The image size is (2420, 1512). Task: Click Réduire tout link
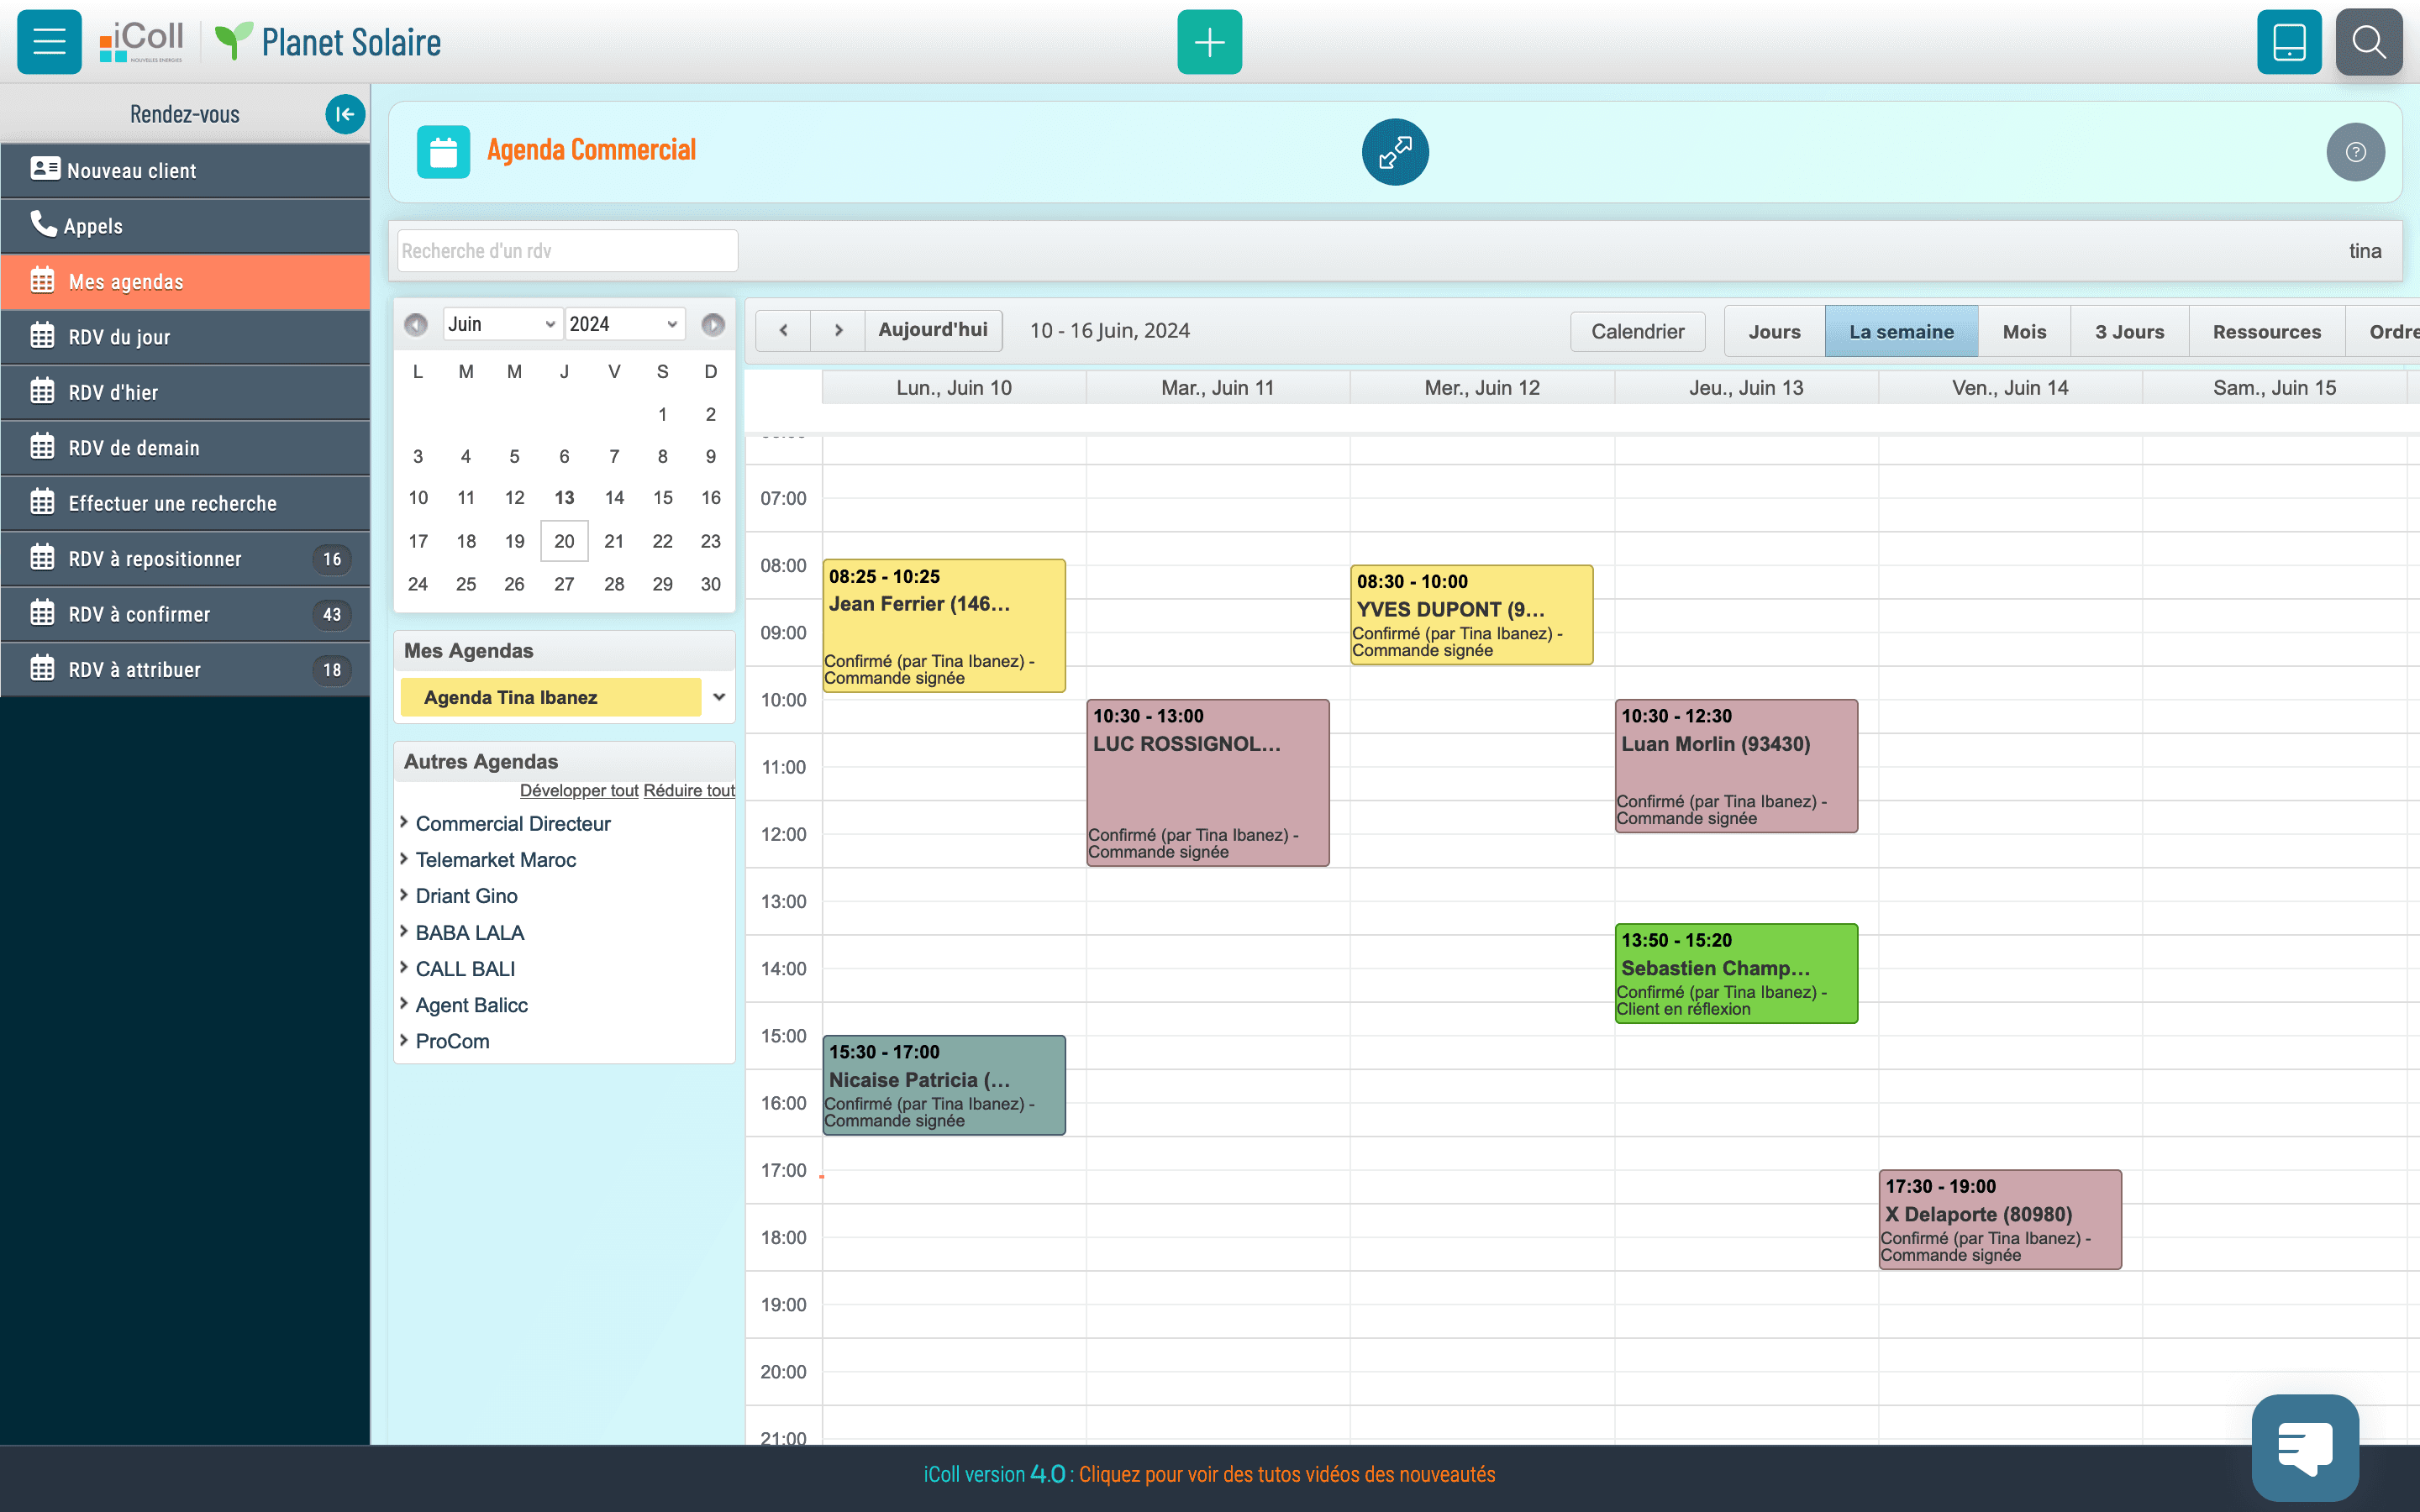click(689, 790)
